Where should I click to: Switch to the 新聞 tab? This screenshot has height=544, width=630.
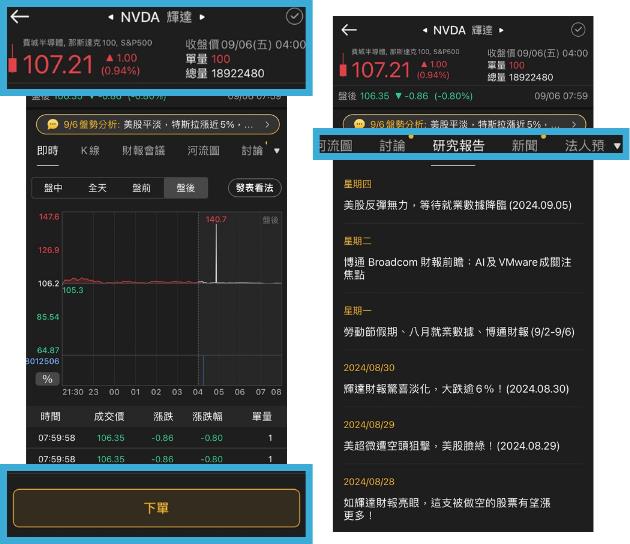pos(524,145)
